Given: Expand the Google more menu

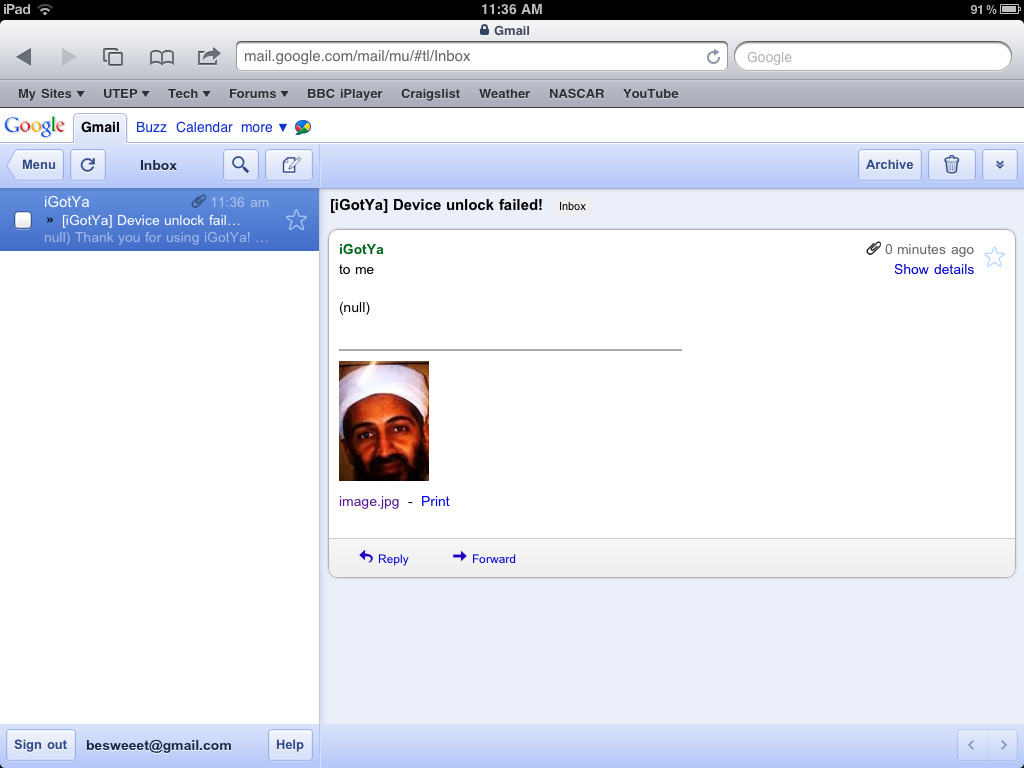Looking at the screenshot, I should (263, 127).
